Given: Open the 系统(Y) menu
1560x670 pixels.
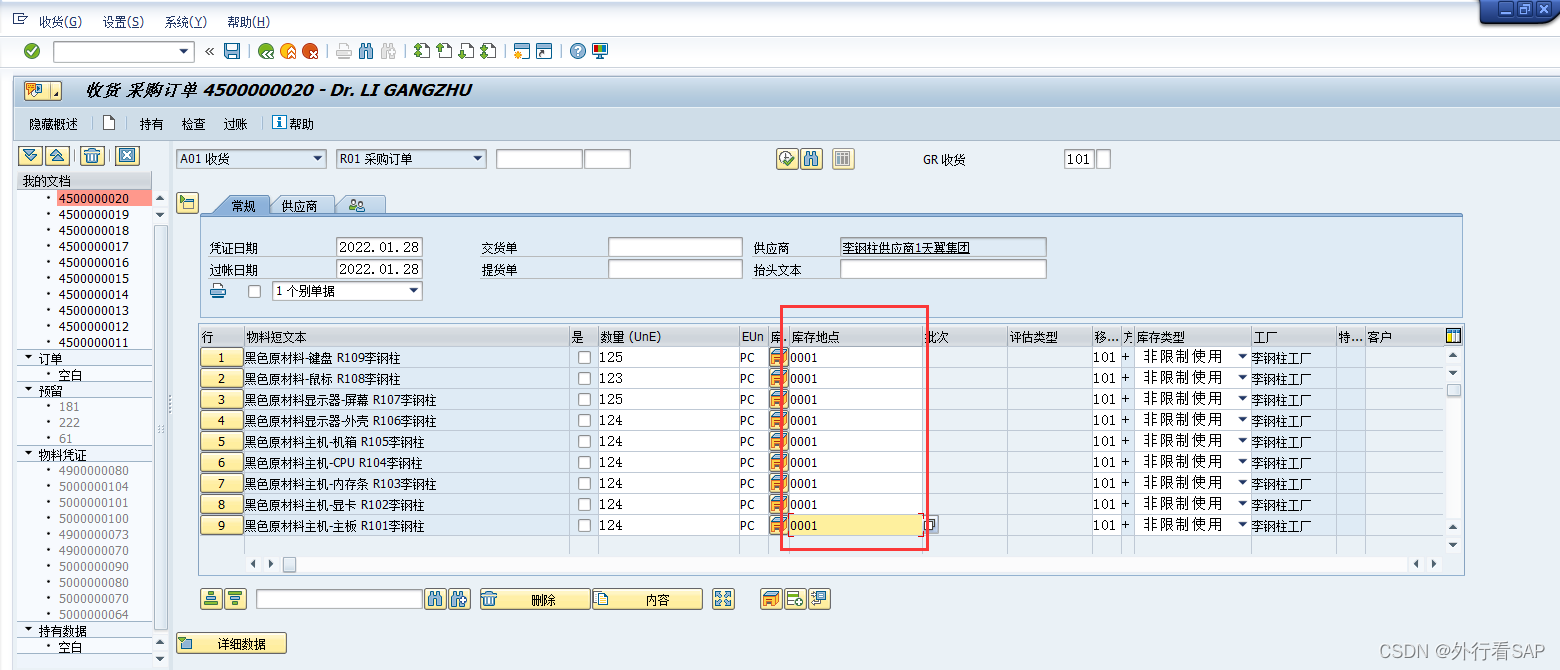Looking at the screenshot, I should [x=185, y=22].
